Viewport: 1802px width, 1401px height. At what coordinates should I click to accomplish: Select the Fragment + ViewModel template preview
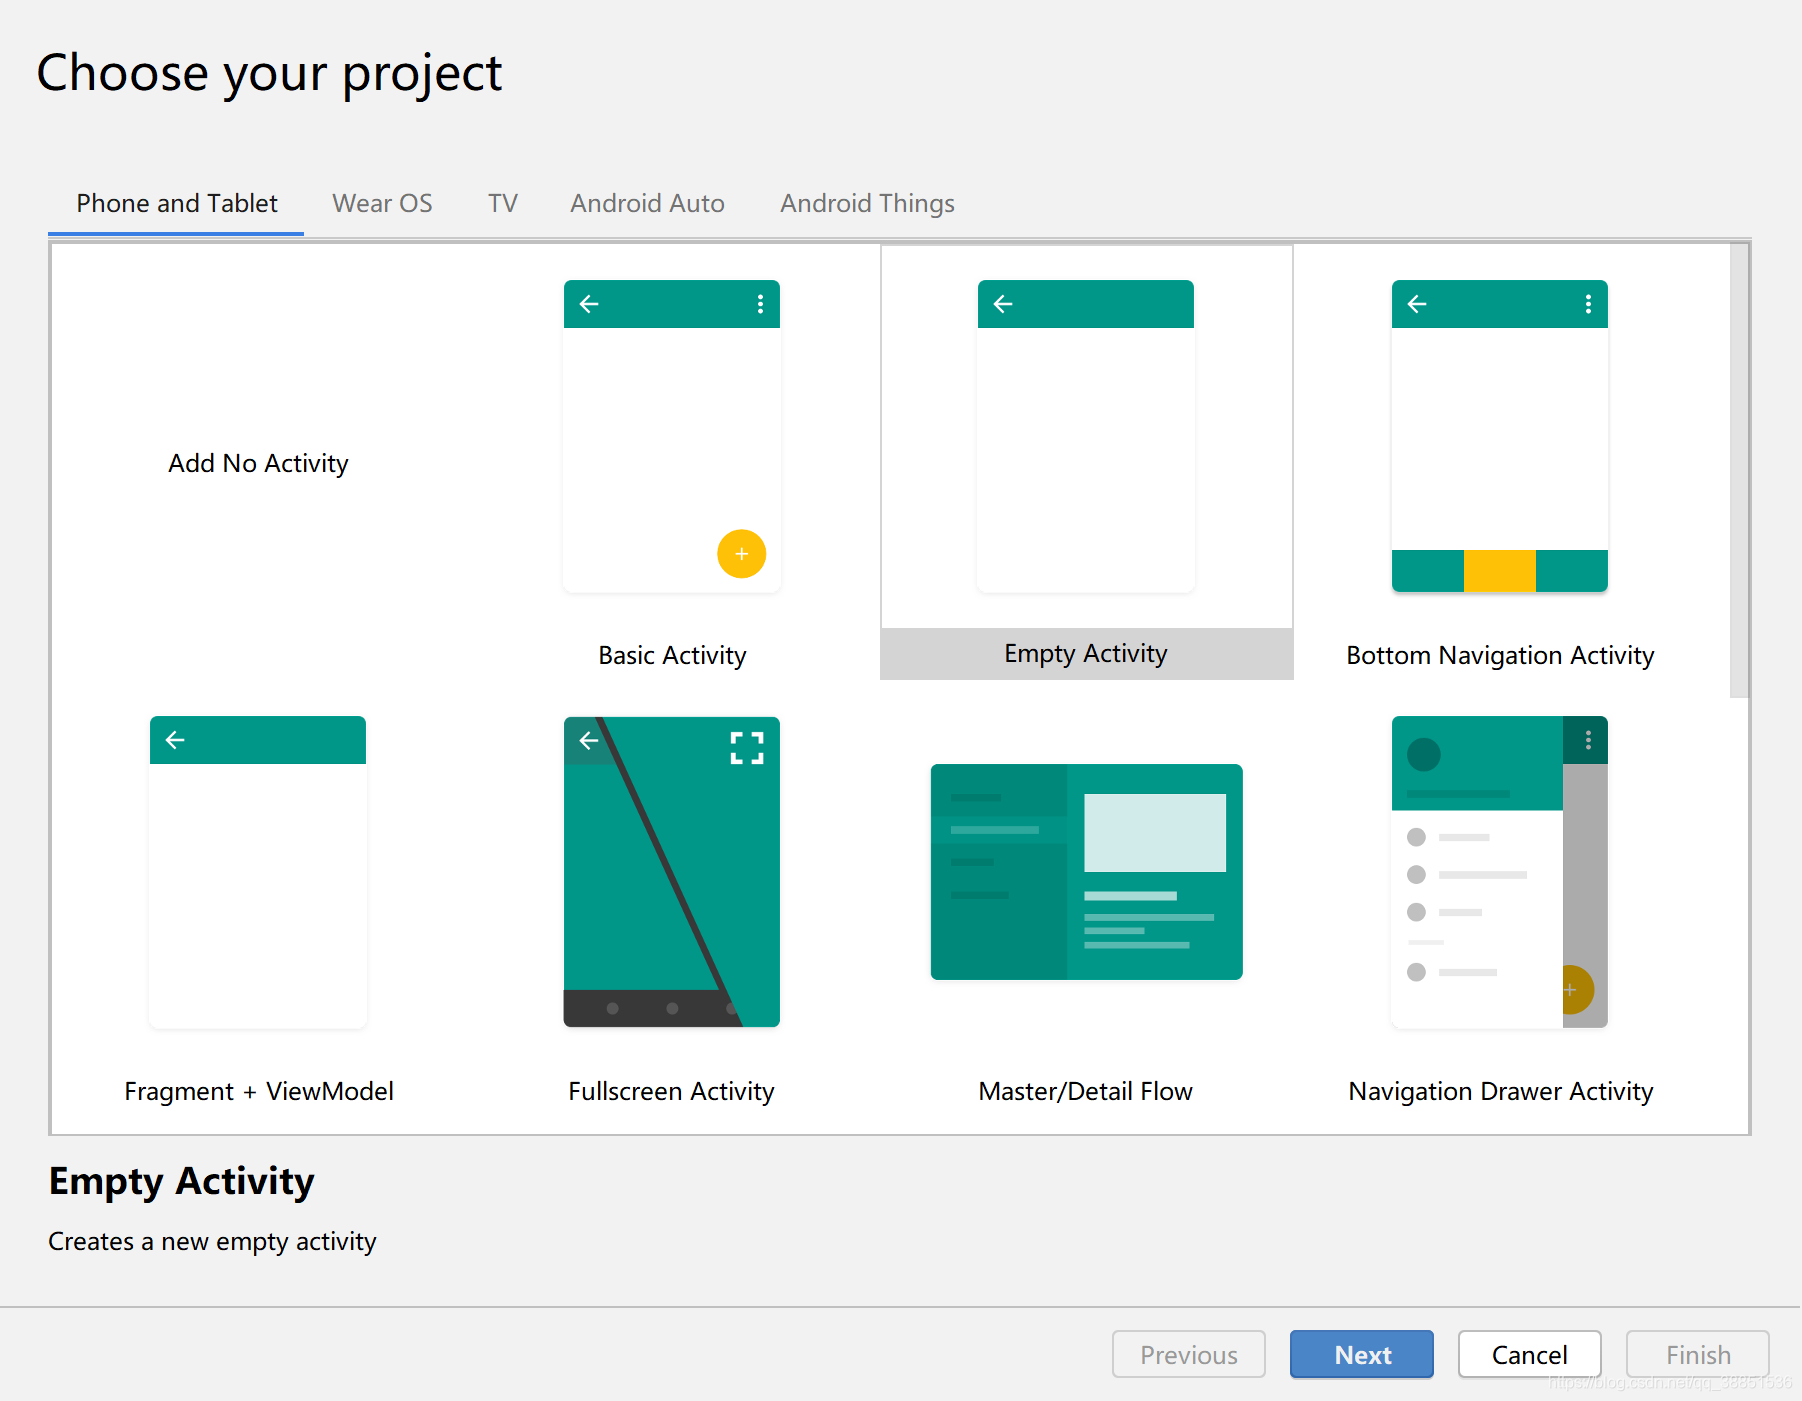pos(258,872)
